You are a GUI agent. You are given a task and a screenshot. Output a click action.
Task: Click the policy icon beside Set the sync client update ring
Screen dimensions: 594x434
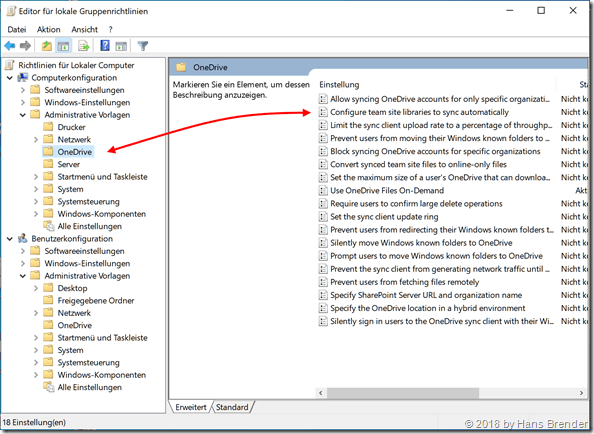(x=323, y=217)
